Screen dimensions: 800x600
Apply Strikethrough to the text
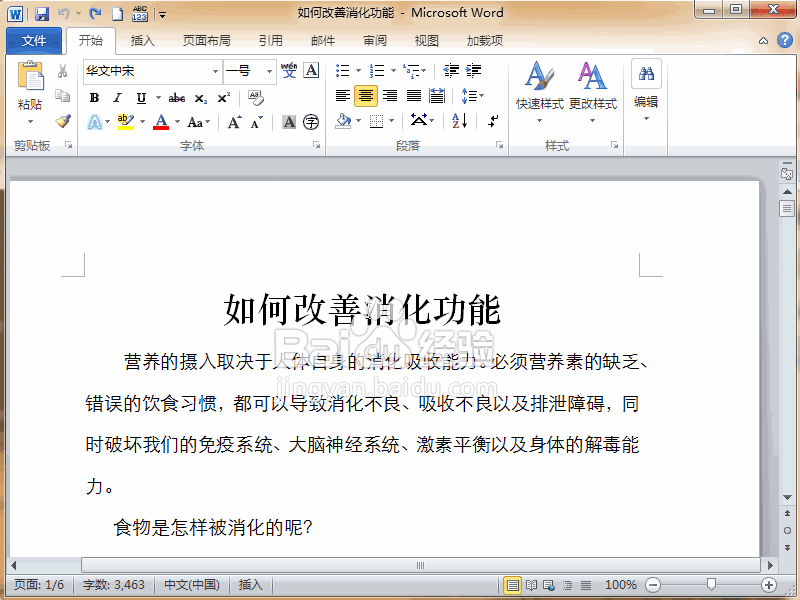pyautogui.click(x=175, y=97)
